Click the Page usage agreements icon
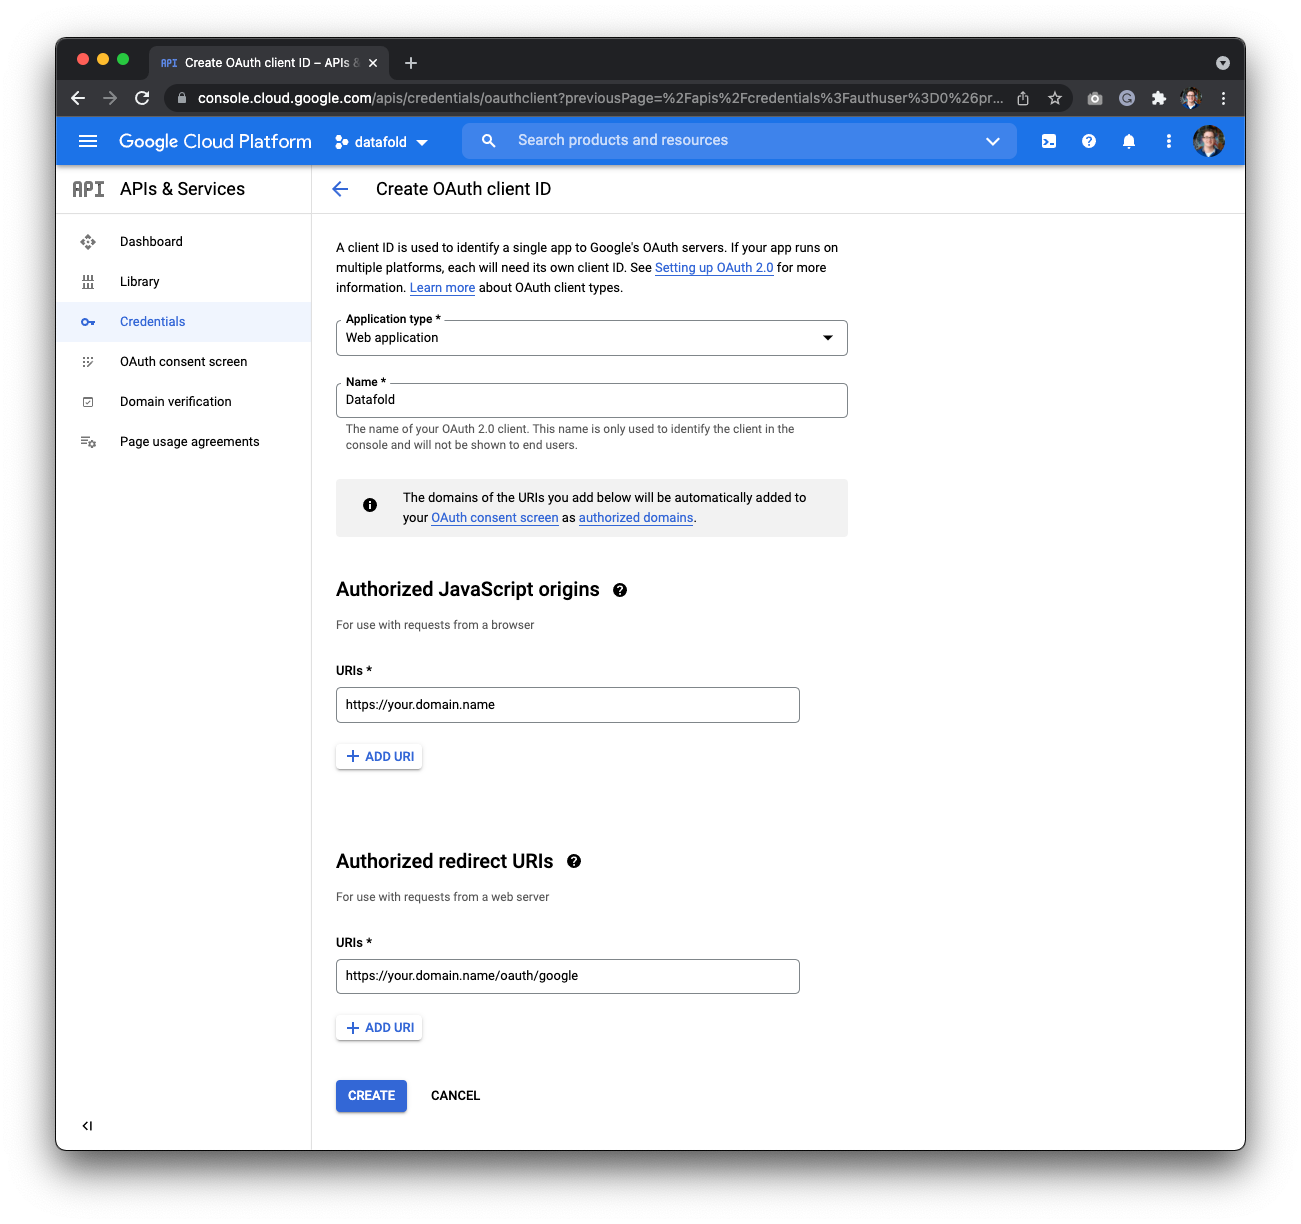1301x1224 pixels. point(88,442)
